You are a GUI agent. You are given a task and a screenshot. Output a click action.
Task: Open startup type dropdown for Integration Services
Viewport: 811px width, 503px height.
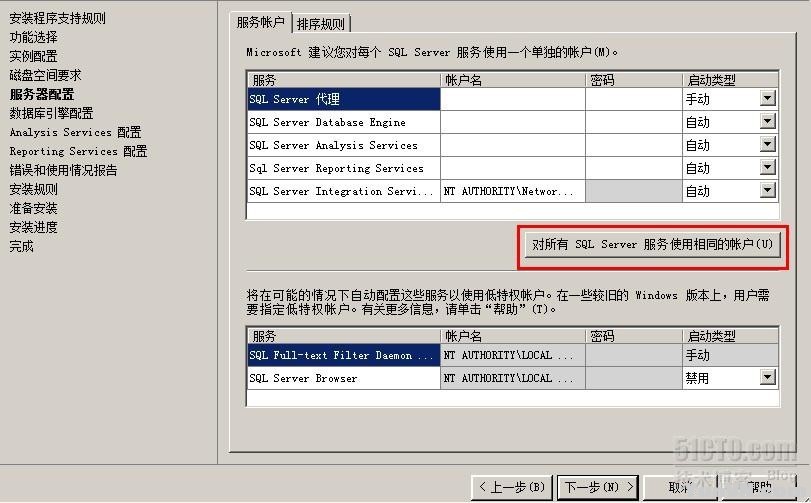[768, 190]
